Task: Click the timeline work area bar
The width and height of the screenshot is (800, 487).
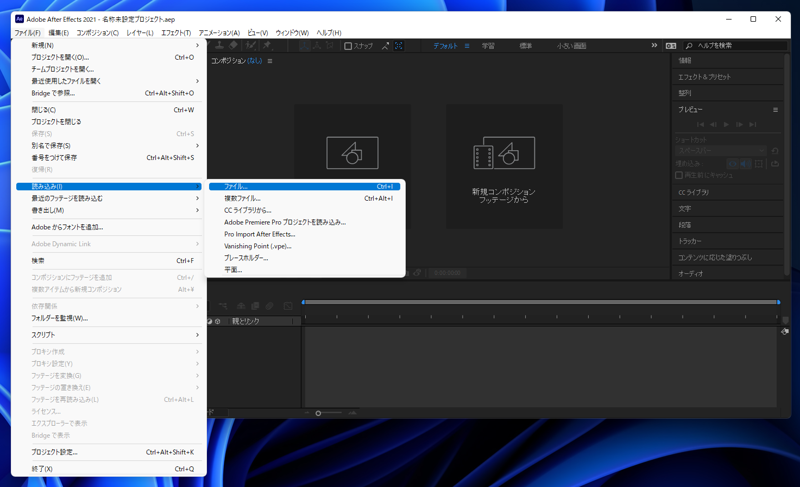Action: (x=541, y=302)
